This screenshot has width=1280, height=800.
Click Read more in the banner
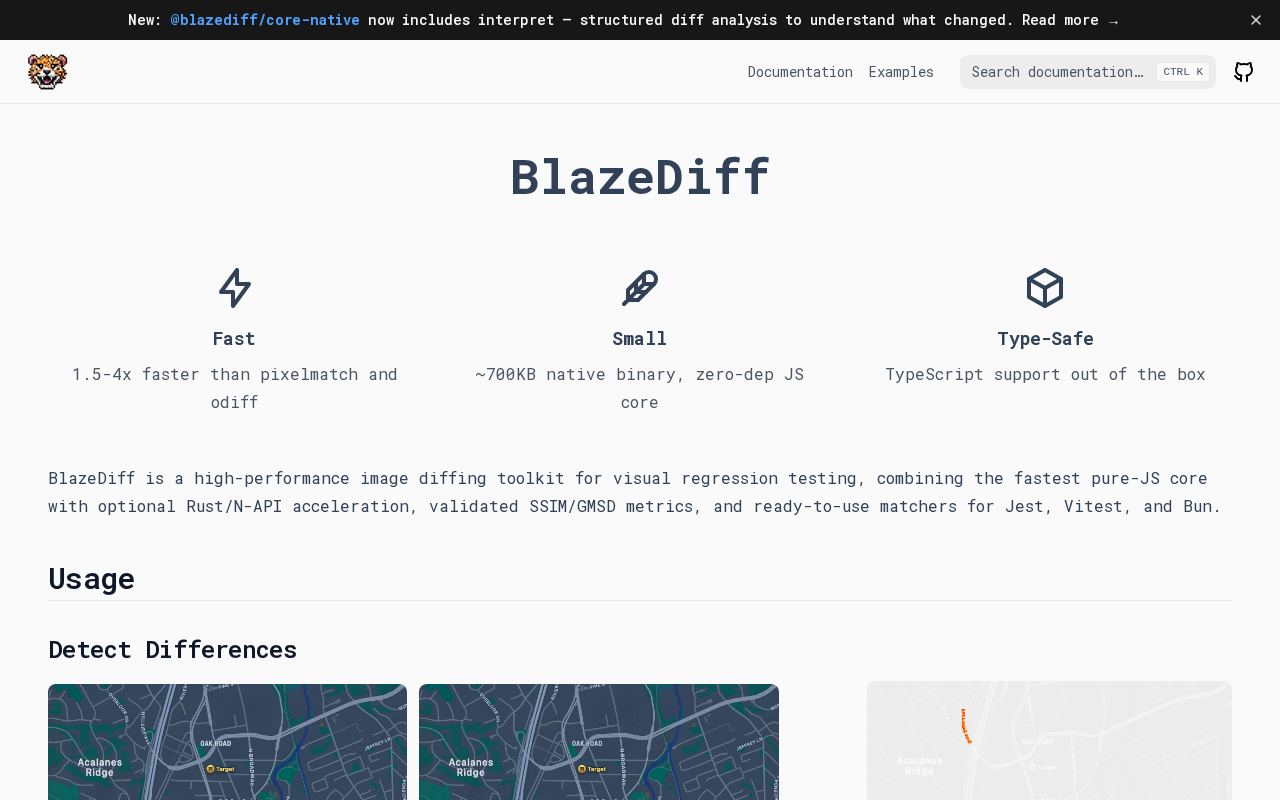coord(1070,20)
